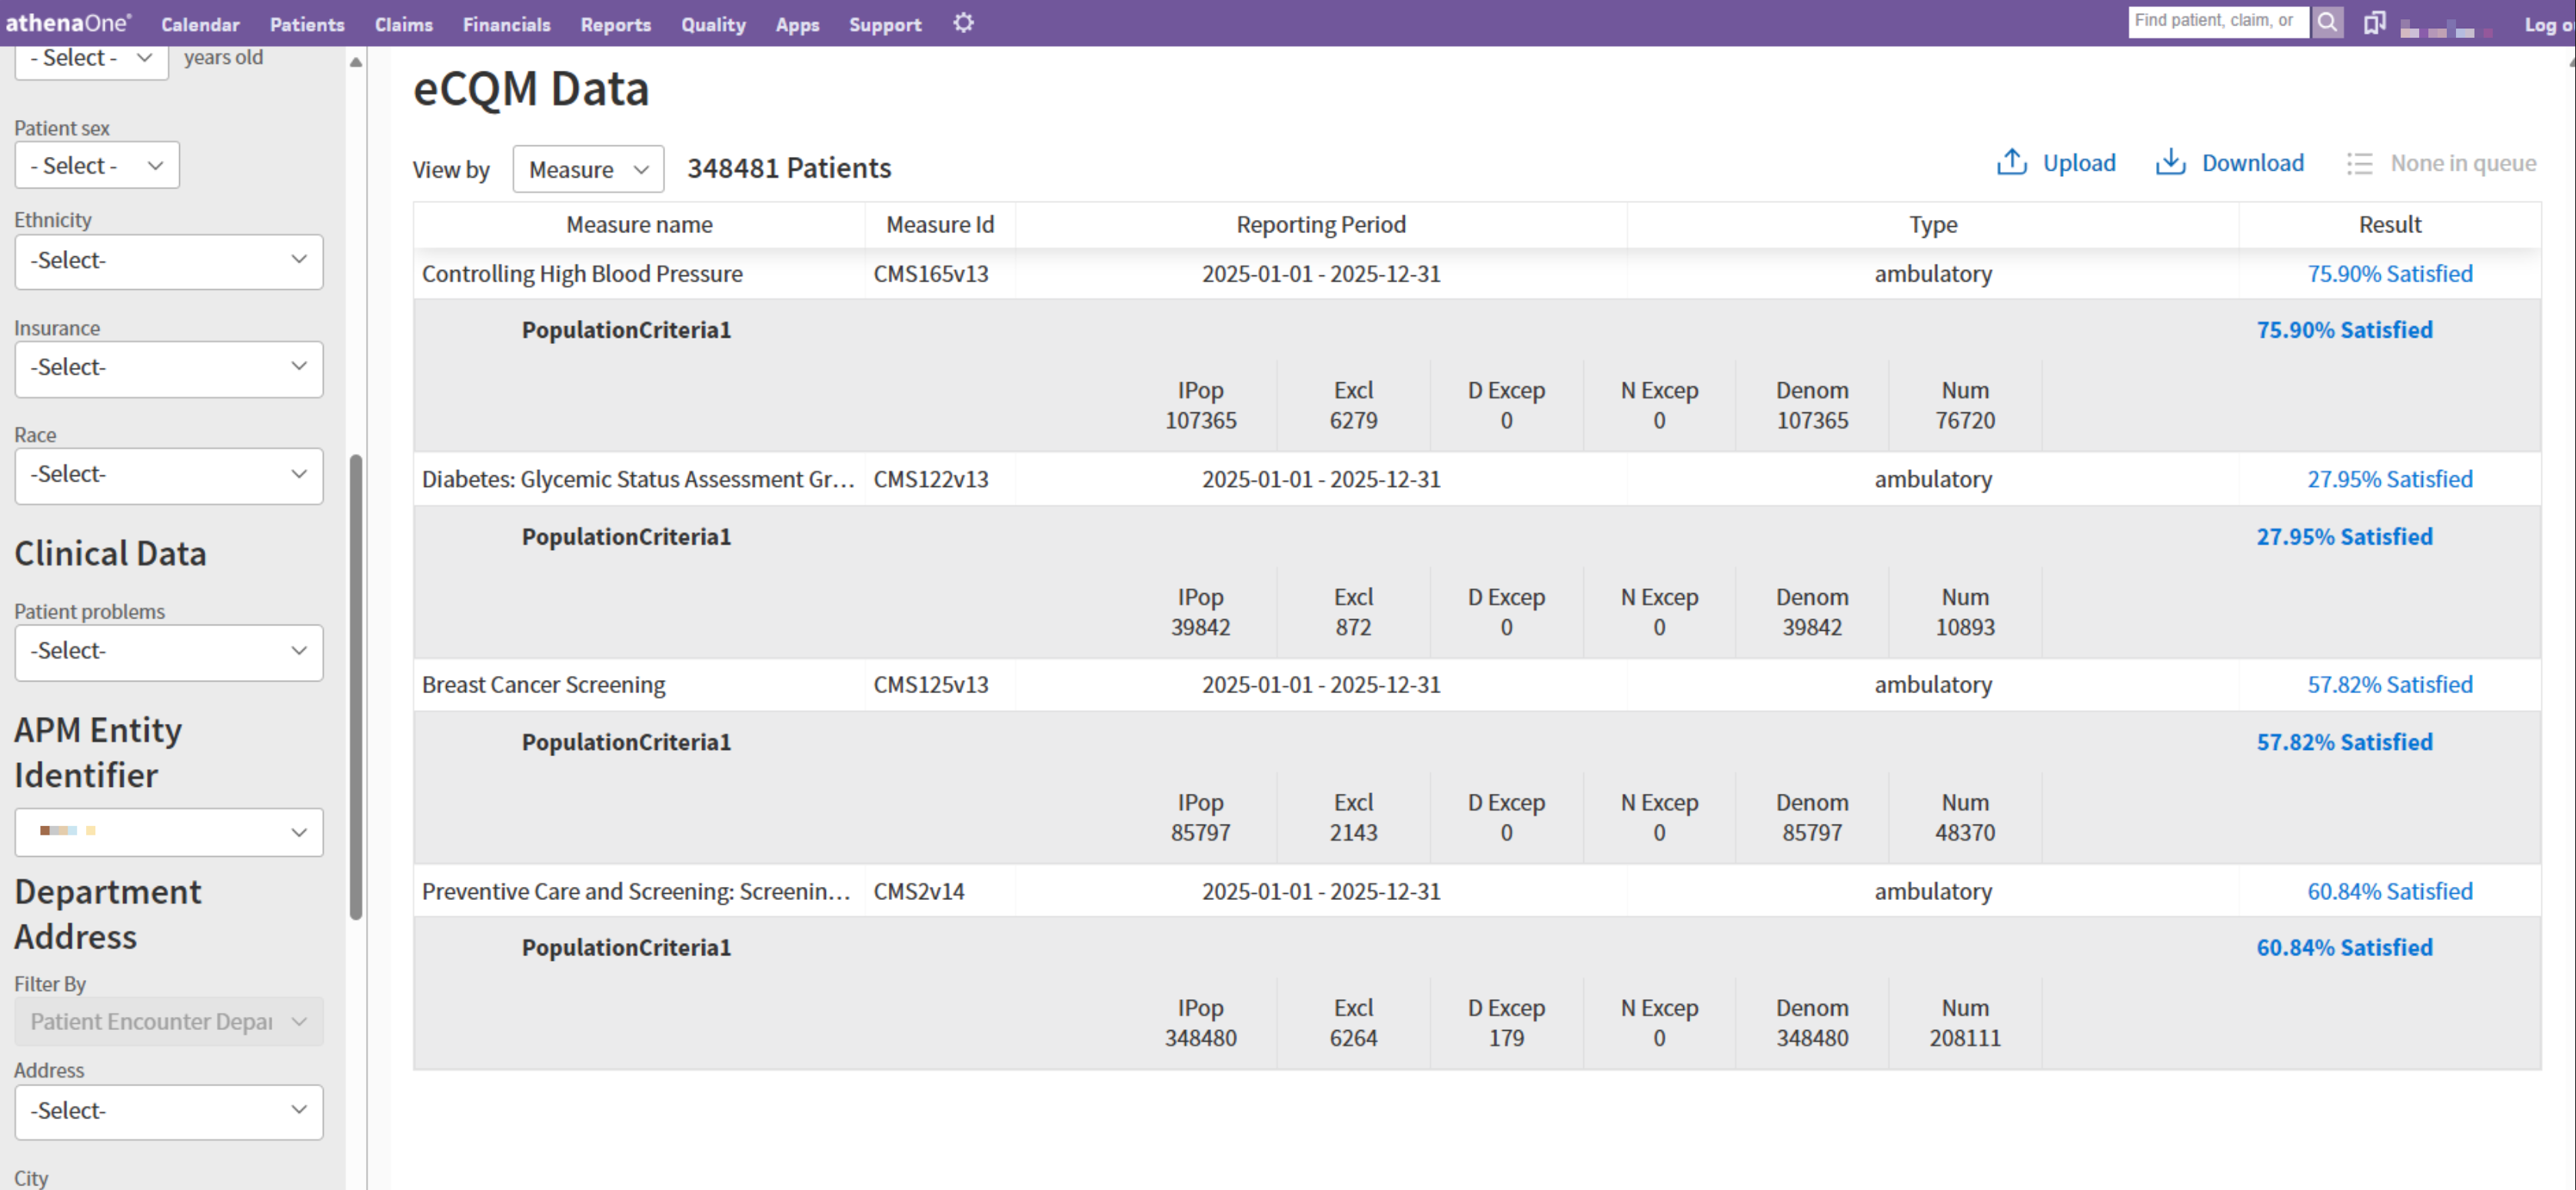Click sidebar scroll-up arrow

[355, 62]
